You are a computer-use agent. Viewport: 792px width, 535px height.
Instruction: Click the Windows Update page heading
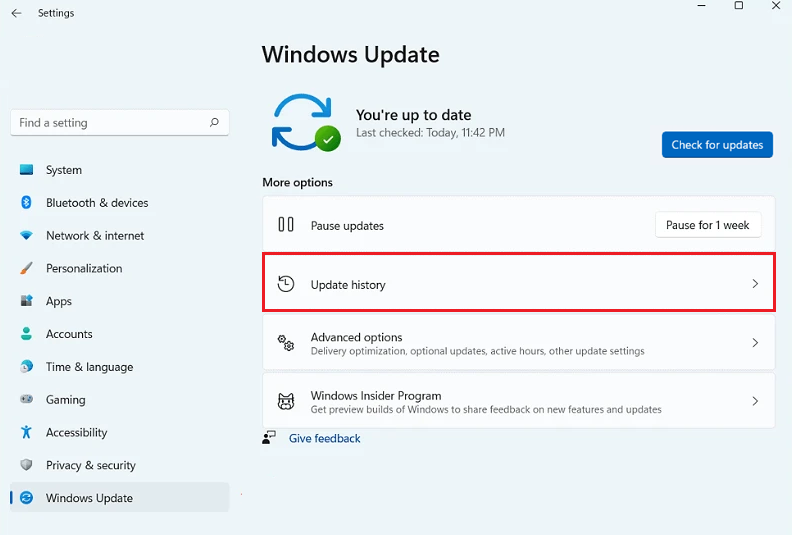tap(351, 55)
